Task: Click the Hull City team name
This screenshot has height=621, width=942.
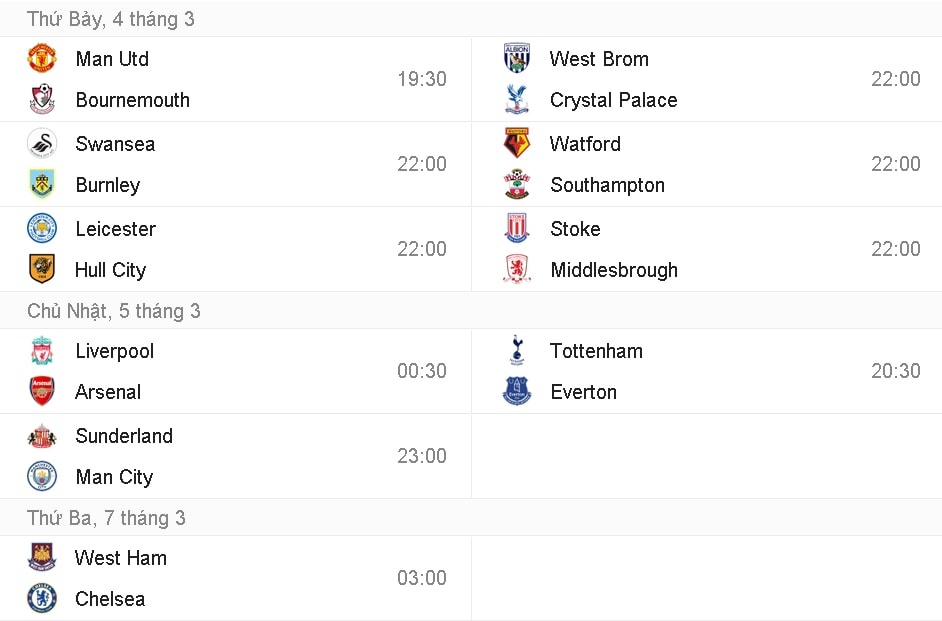Action: (110, 270)
